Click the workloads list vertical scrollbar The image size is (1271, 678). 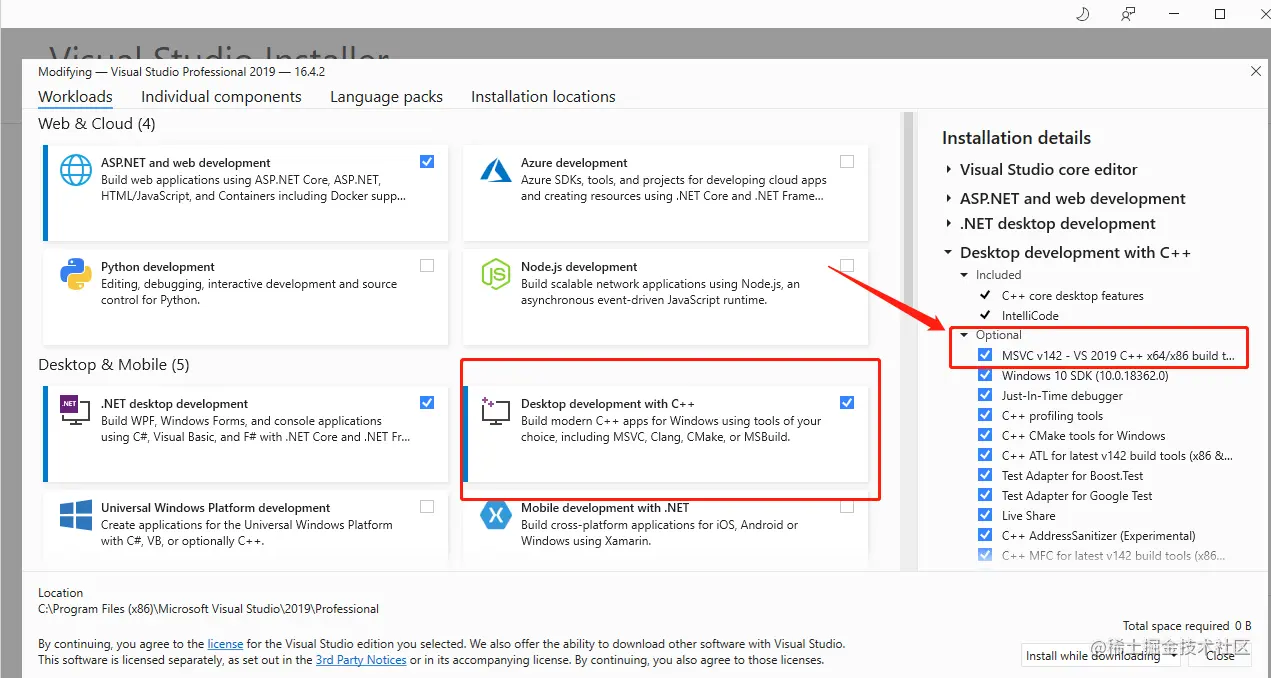tap(909, 340)
